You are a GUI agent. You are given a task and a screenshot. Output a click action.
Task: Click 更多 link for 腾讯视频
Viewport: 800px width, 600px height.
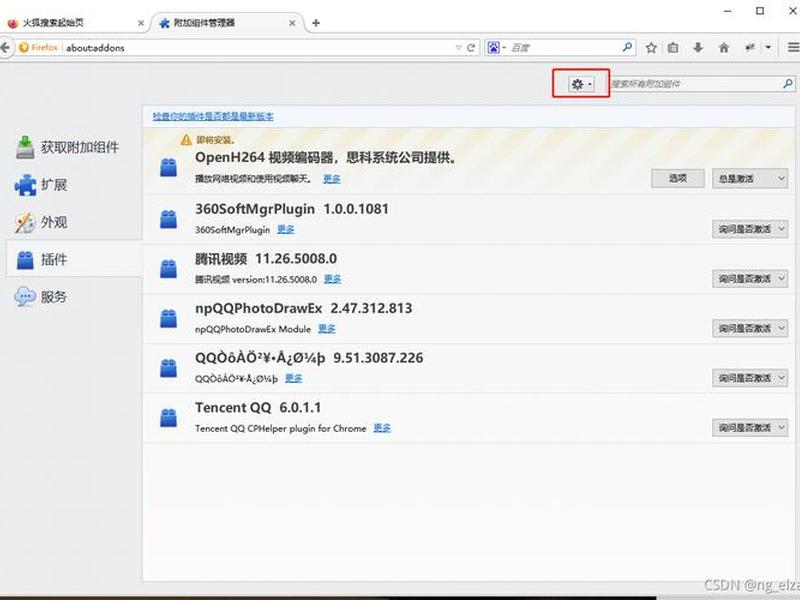pos(332,279)
